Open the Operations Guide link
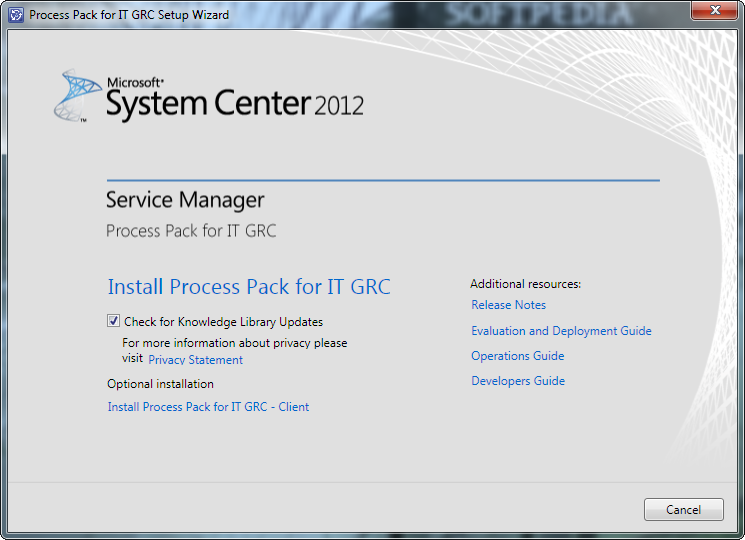The image size is (745, 540). (517, 356)
